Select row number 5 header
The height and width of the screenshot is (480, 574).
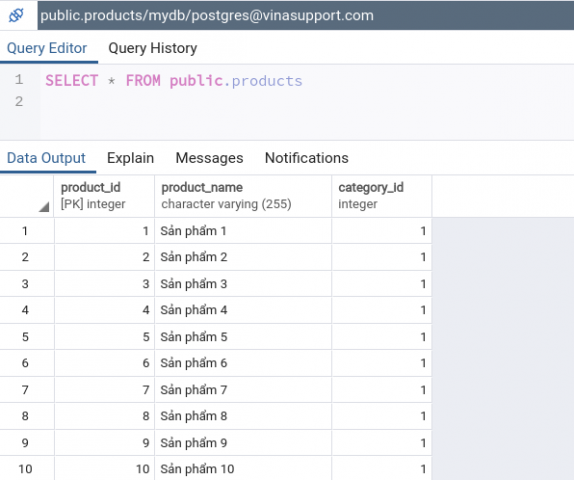point(25,337)
